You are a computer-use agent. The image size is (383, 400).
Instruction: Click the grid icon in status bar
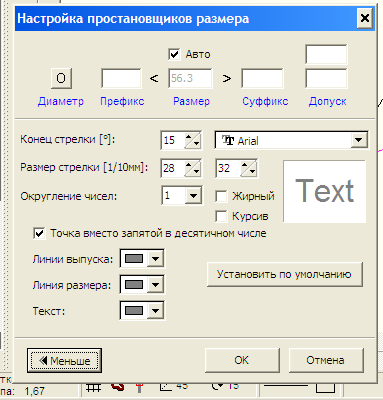94,388
